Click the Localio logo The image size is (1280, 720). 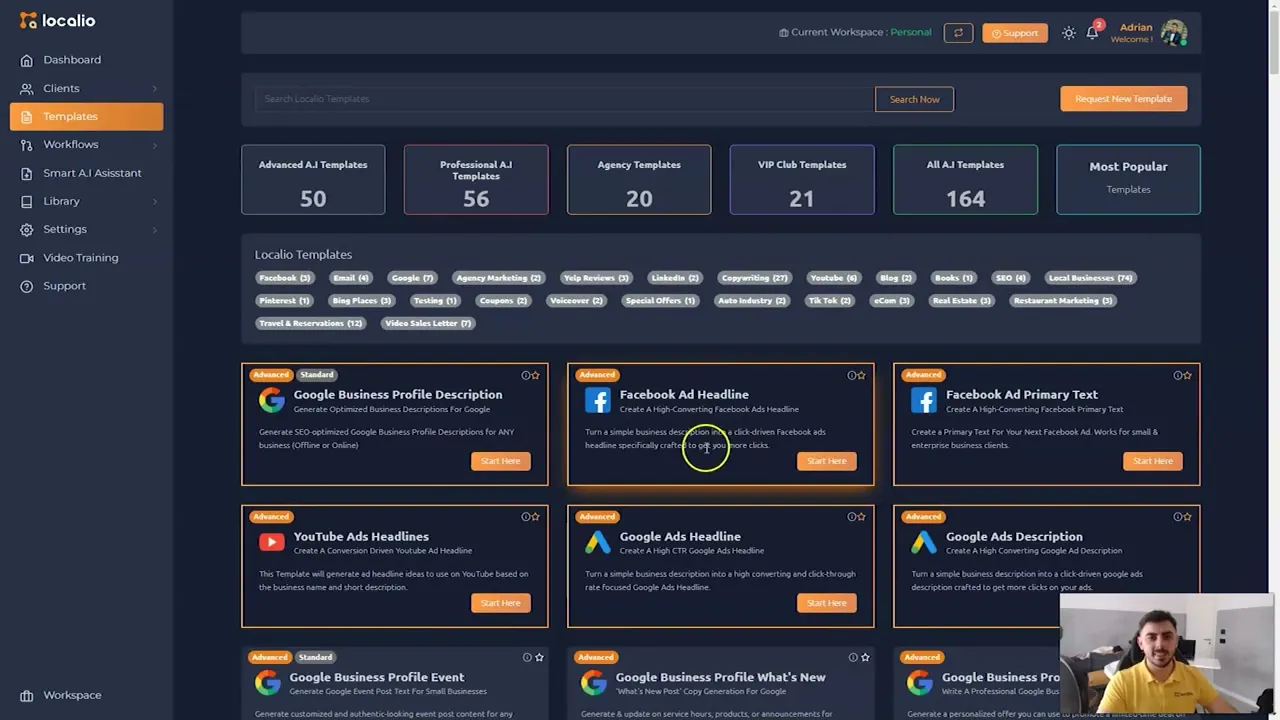[x=58, y=20]
